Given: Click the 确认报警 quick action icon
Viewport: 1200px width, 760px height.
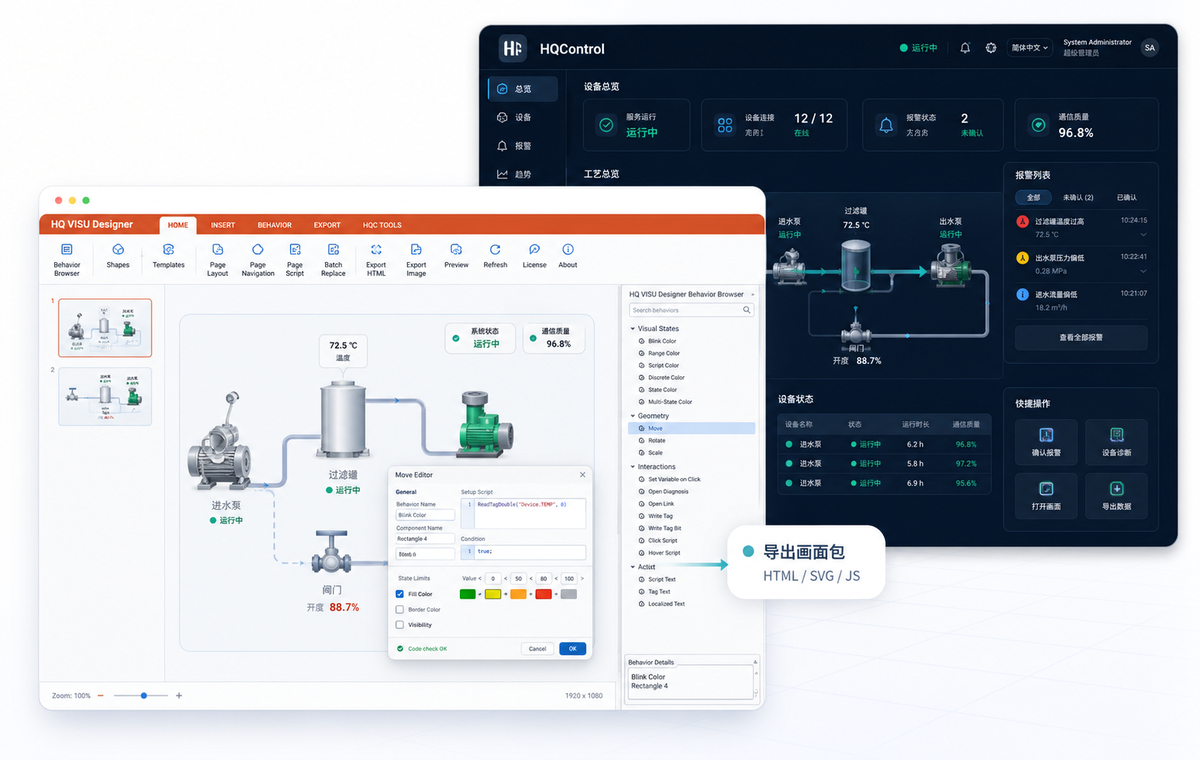Looking at the screenshot, I should [1046, 435].
